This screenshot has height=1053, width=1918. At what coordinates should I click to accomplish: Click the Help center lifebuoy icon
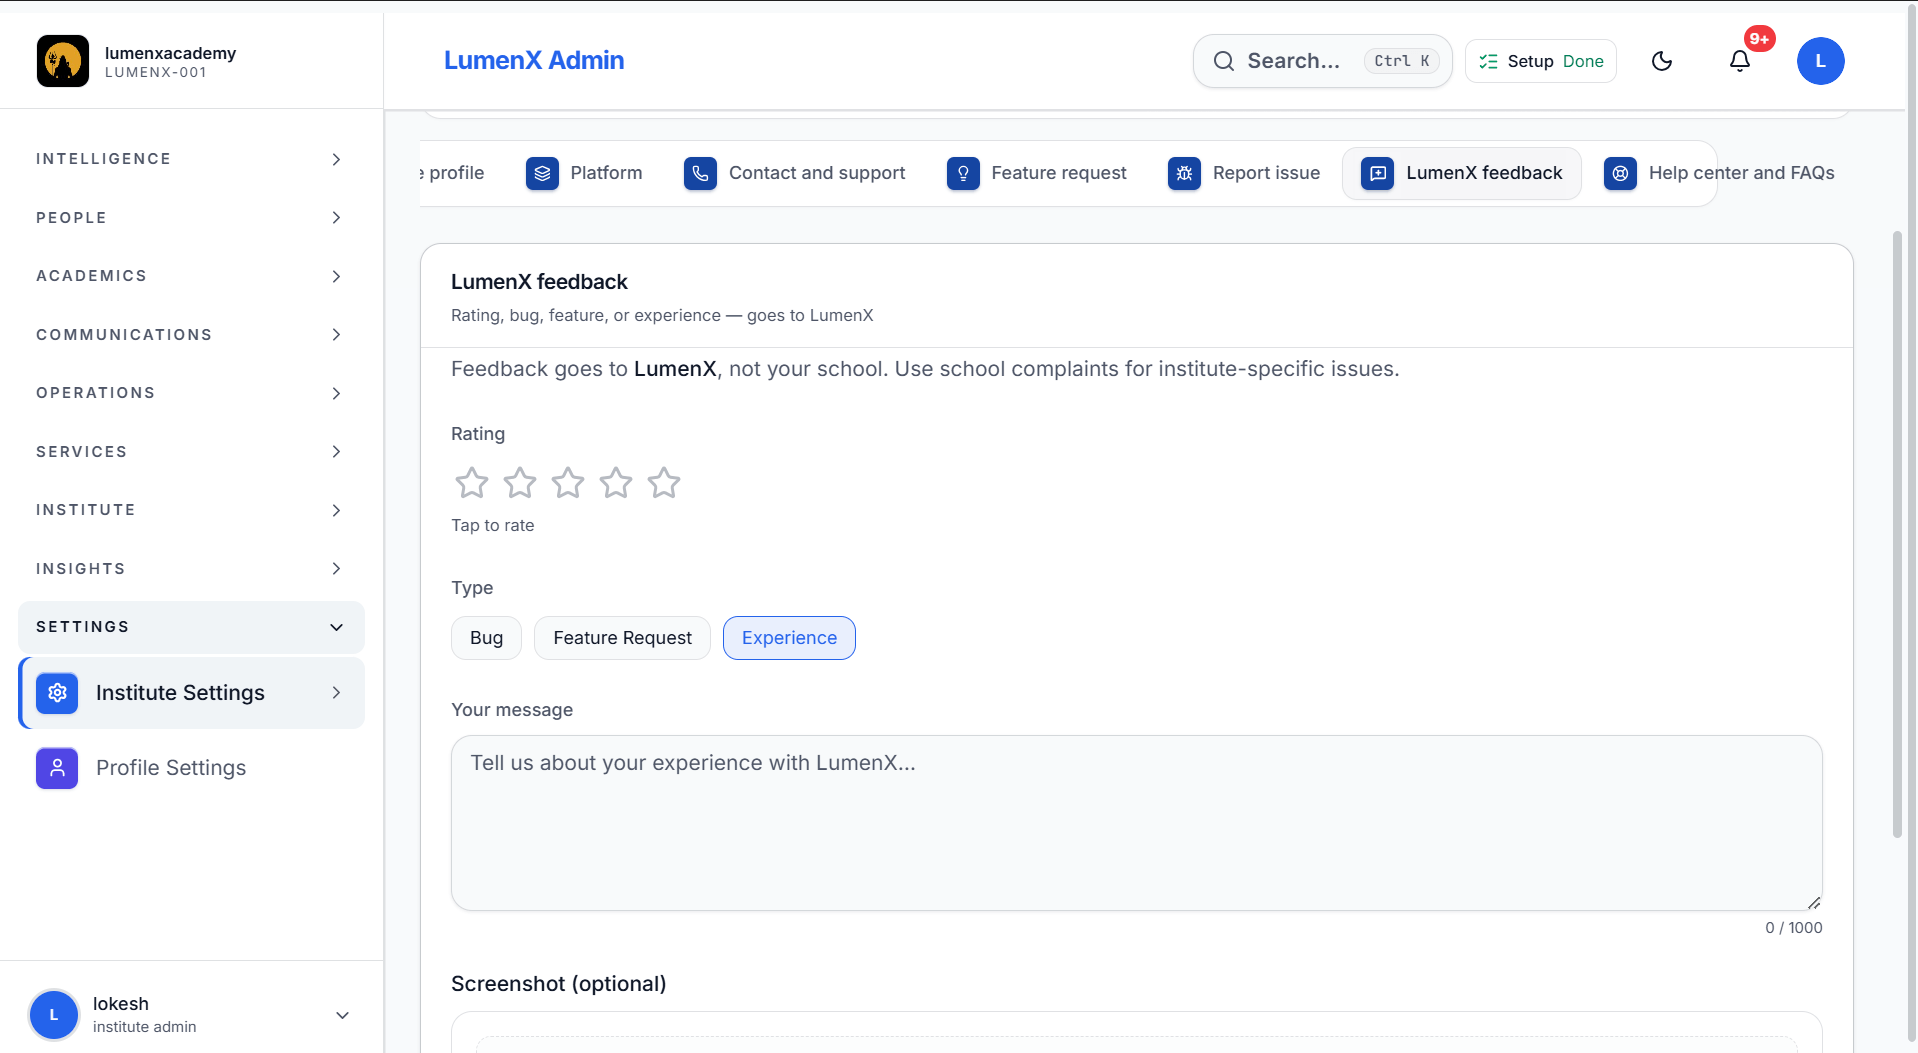click(1620, 173)
